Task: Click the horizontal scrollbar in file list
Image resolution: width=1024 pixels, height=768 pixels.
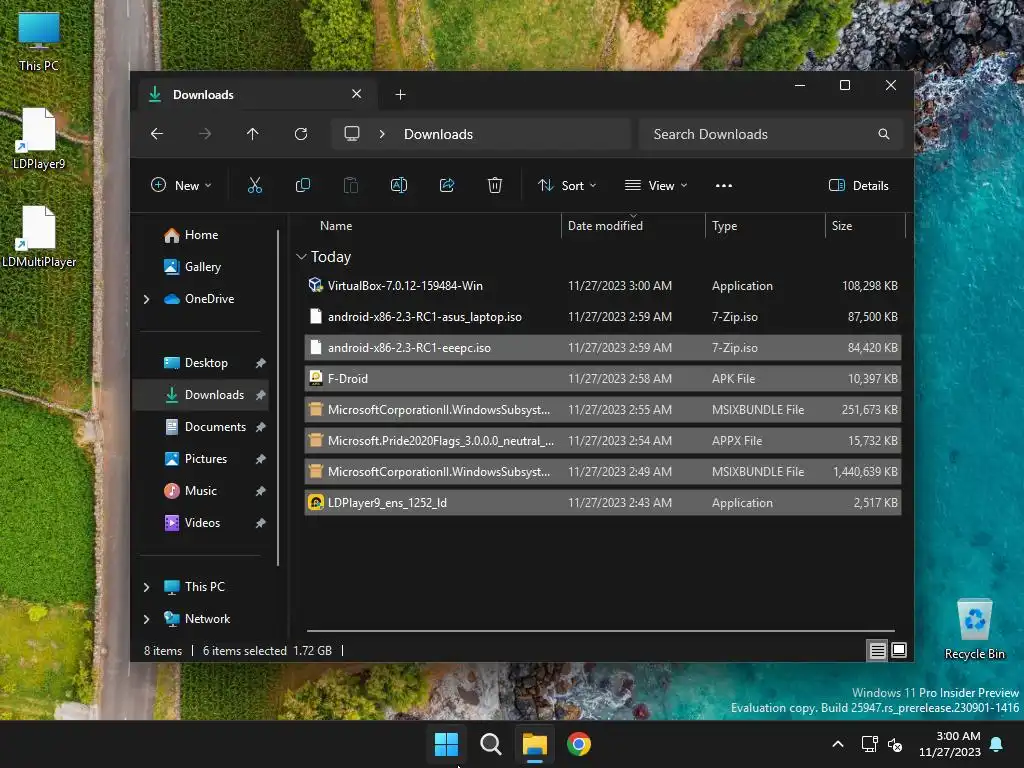Action: tap(601, 631)
